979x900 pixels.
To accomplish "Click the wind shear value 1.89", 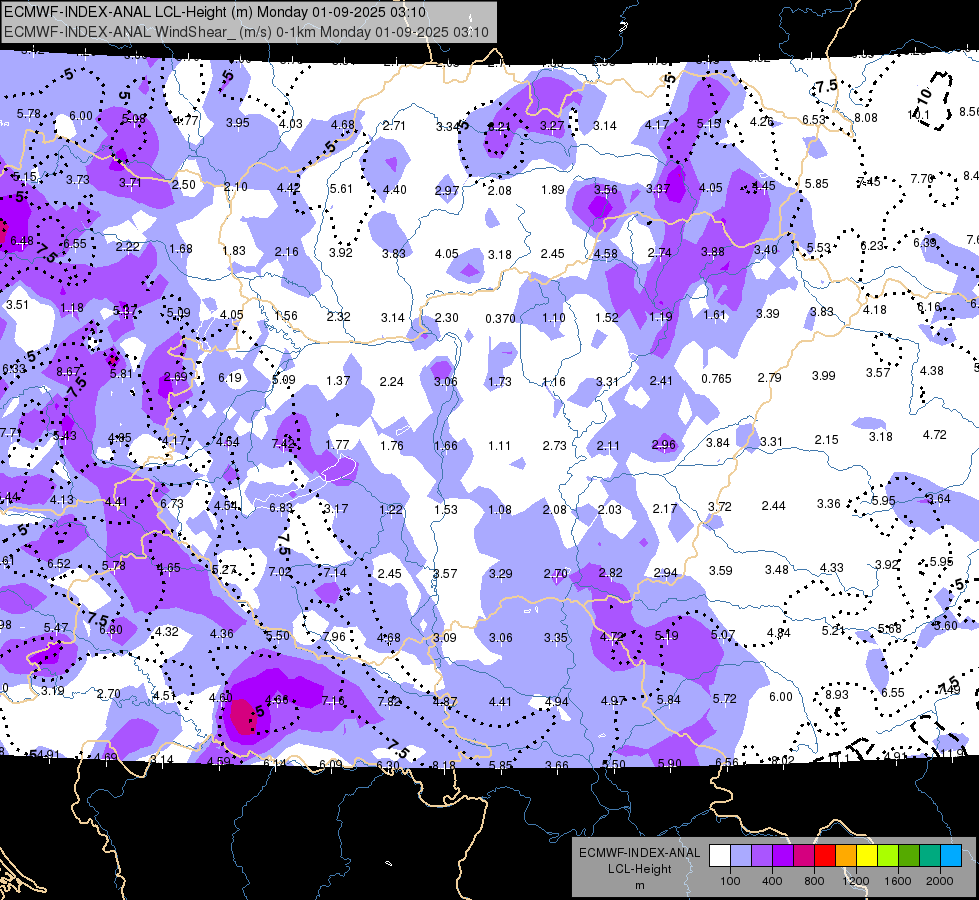I will 553,189.
